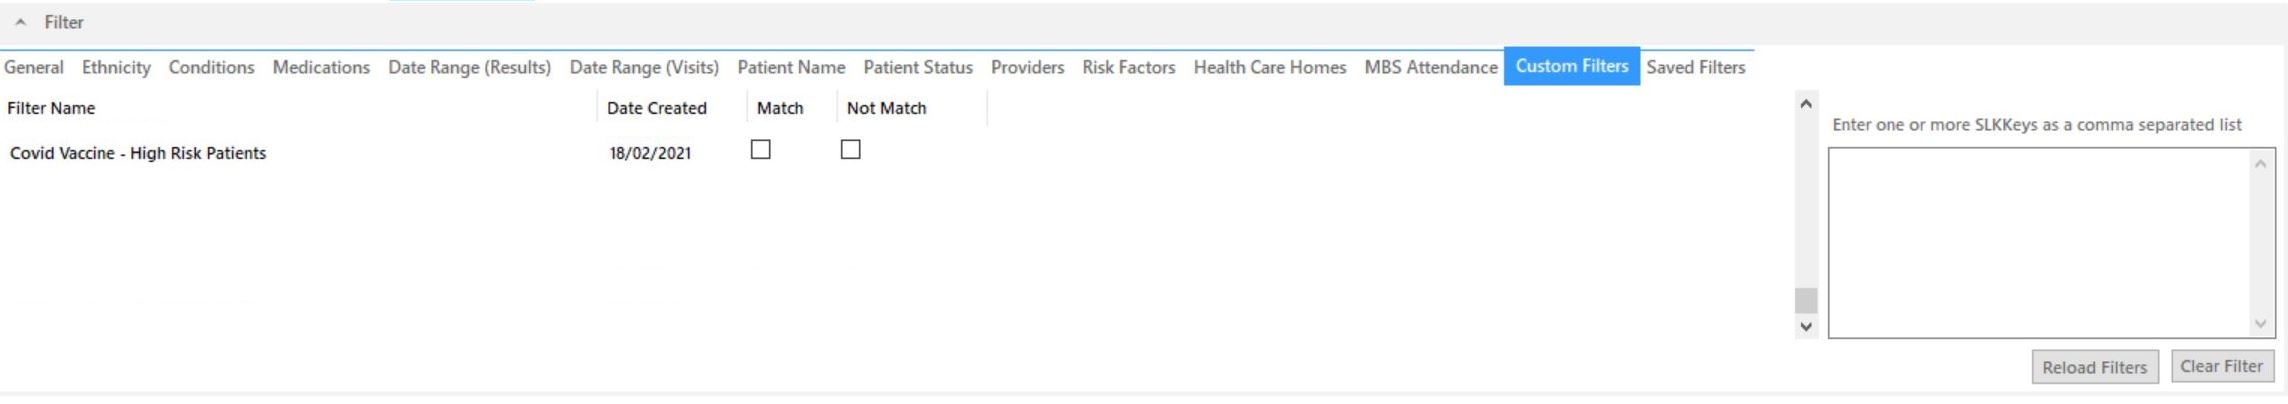Click the Clear Filter button
Image resolution: width=2288 pixels, height=404 pixels.
(2221, 366)
